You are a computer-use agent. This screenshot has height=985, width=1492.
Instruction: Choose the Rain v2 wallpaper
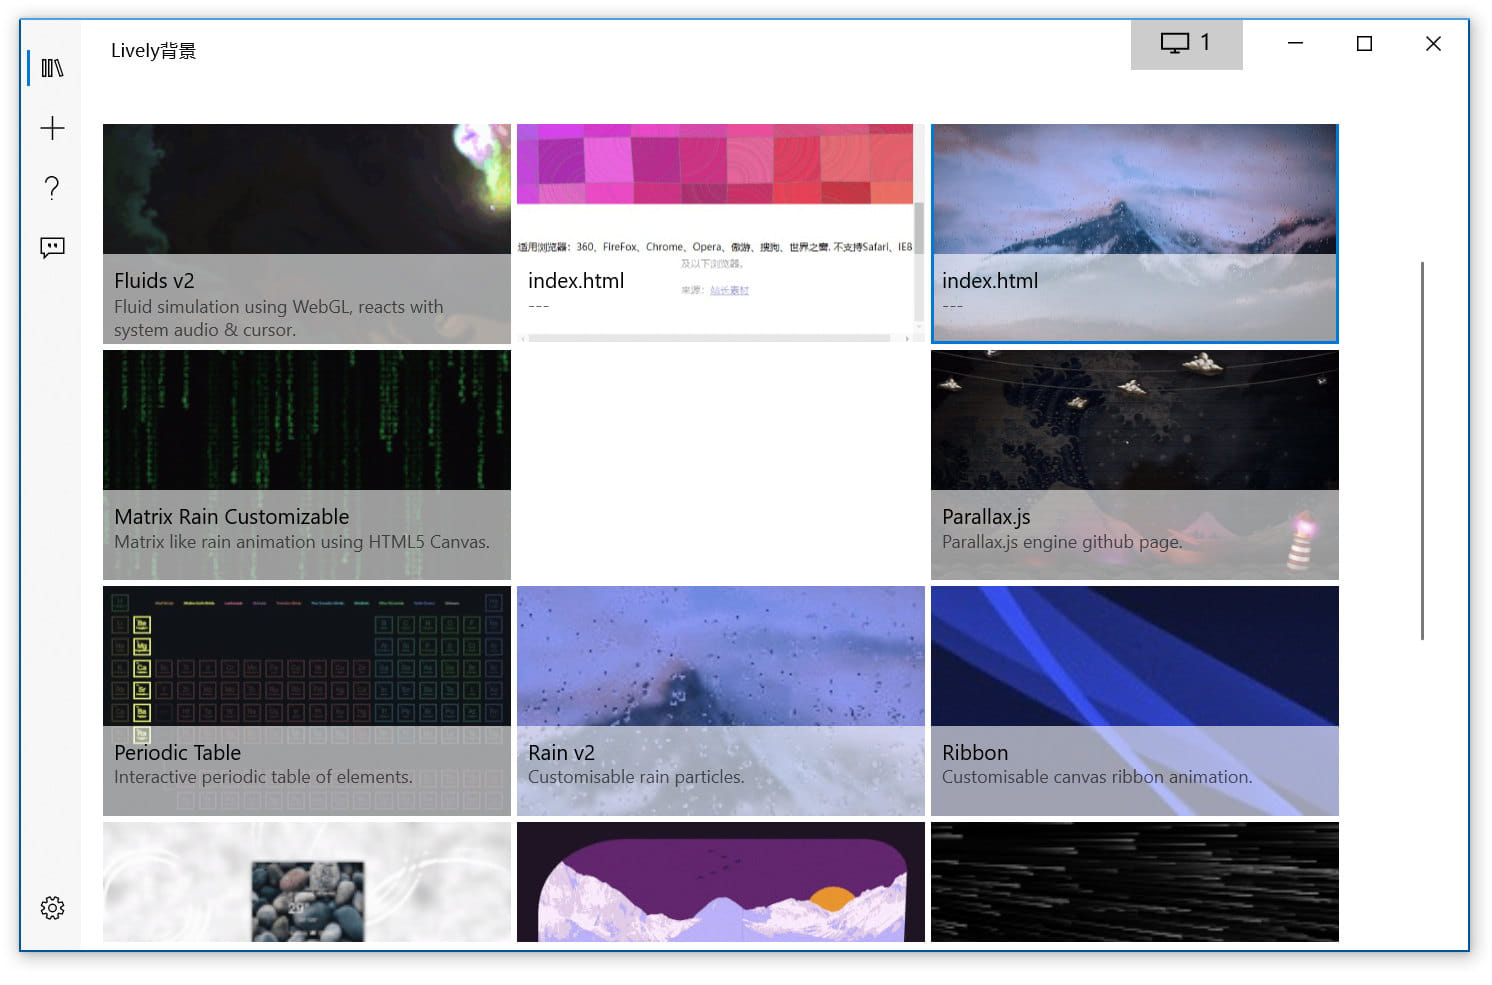[x=720, y=700]
